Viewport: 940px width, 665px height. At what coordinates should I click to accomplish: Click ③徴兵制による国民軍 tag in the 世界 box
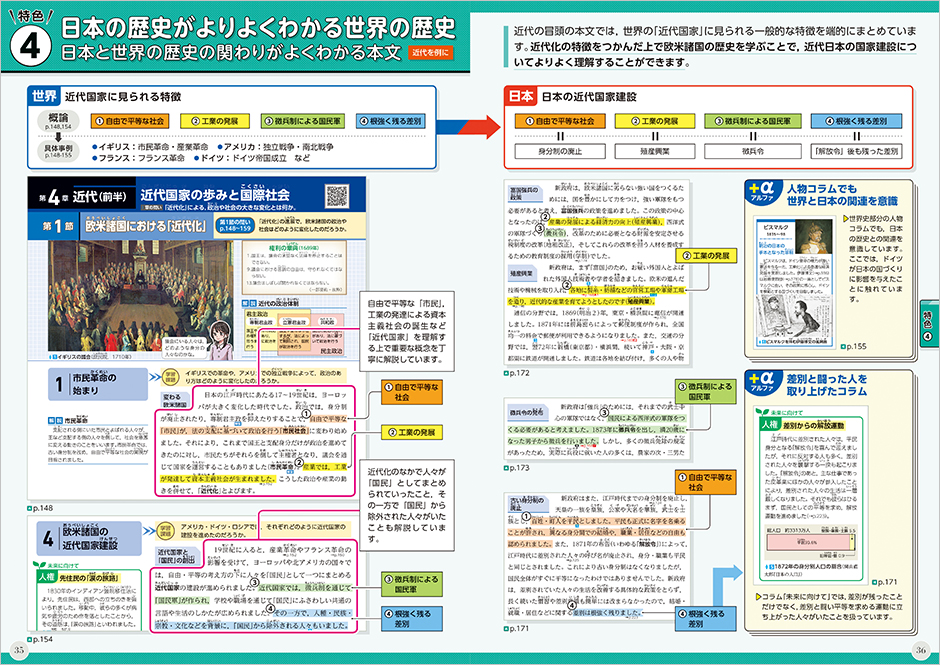tap(302, 121)
